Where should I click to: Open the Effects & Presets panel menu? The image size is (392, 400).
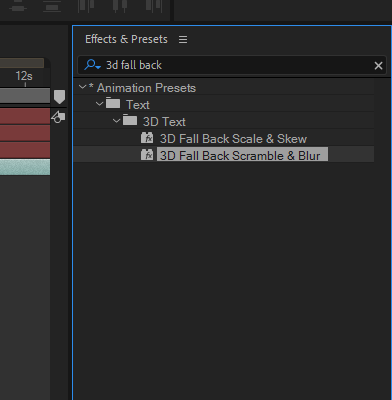tap(183, 40)
